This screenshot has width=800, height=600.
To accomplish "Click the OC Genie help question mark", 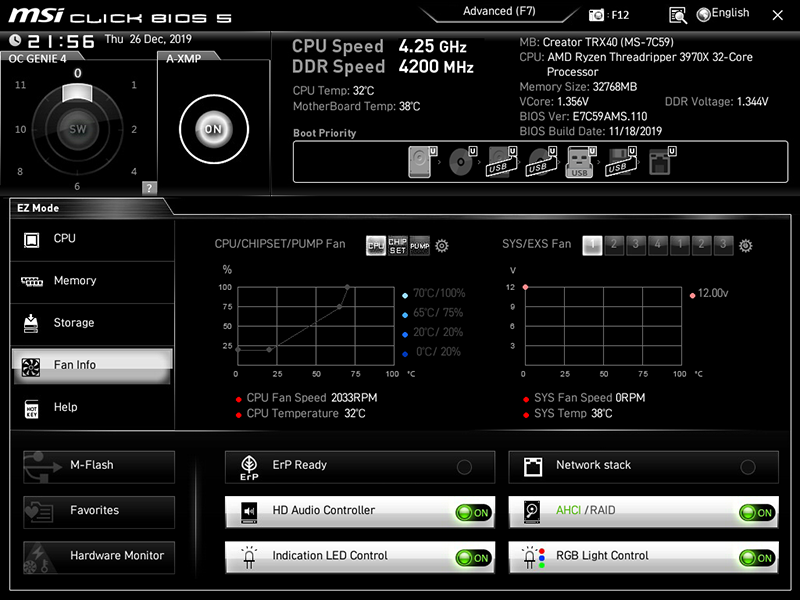I will pos(149,187).
